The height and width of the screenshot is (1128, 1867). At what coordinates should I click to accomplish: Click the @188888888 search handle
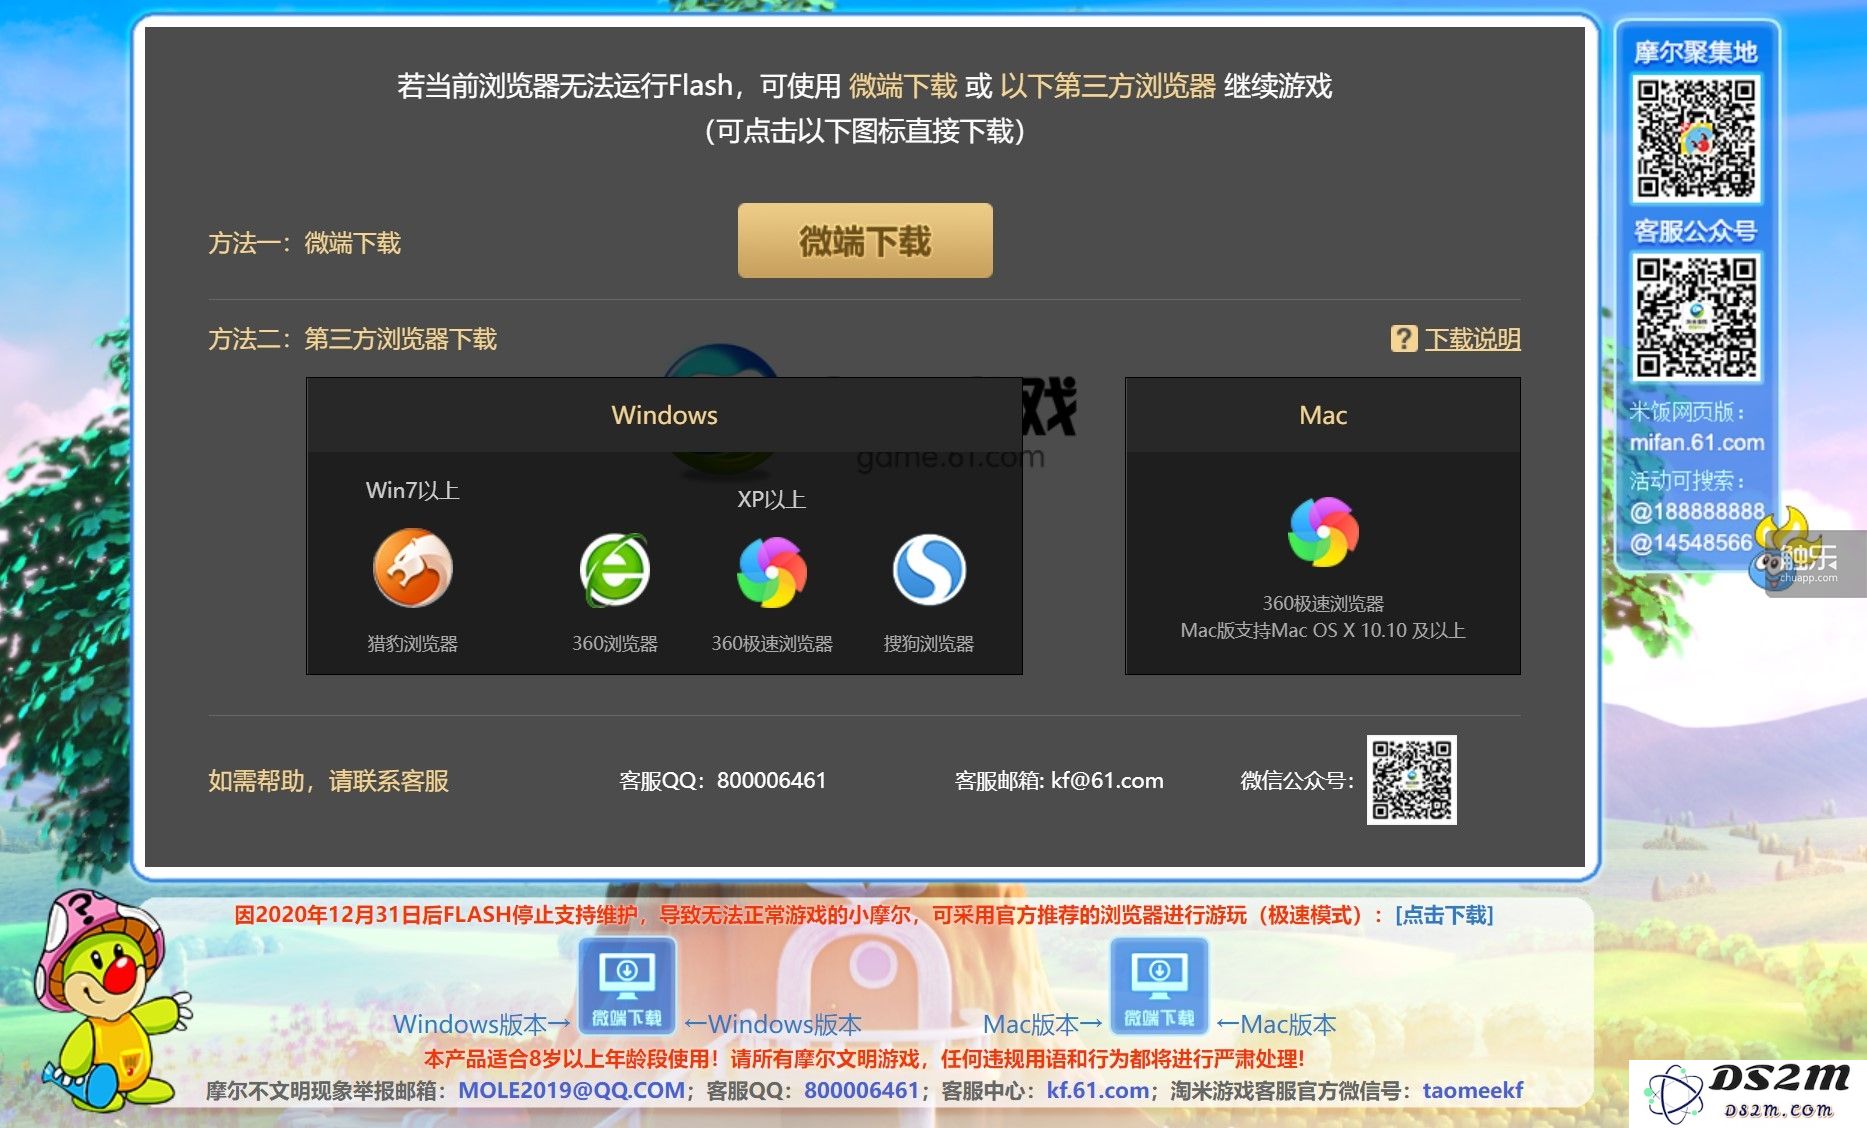pyautogui.click(x=1697, y=512)
